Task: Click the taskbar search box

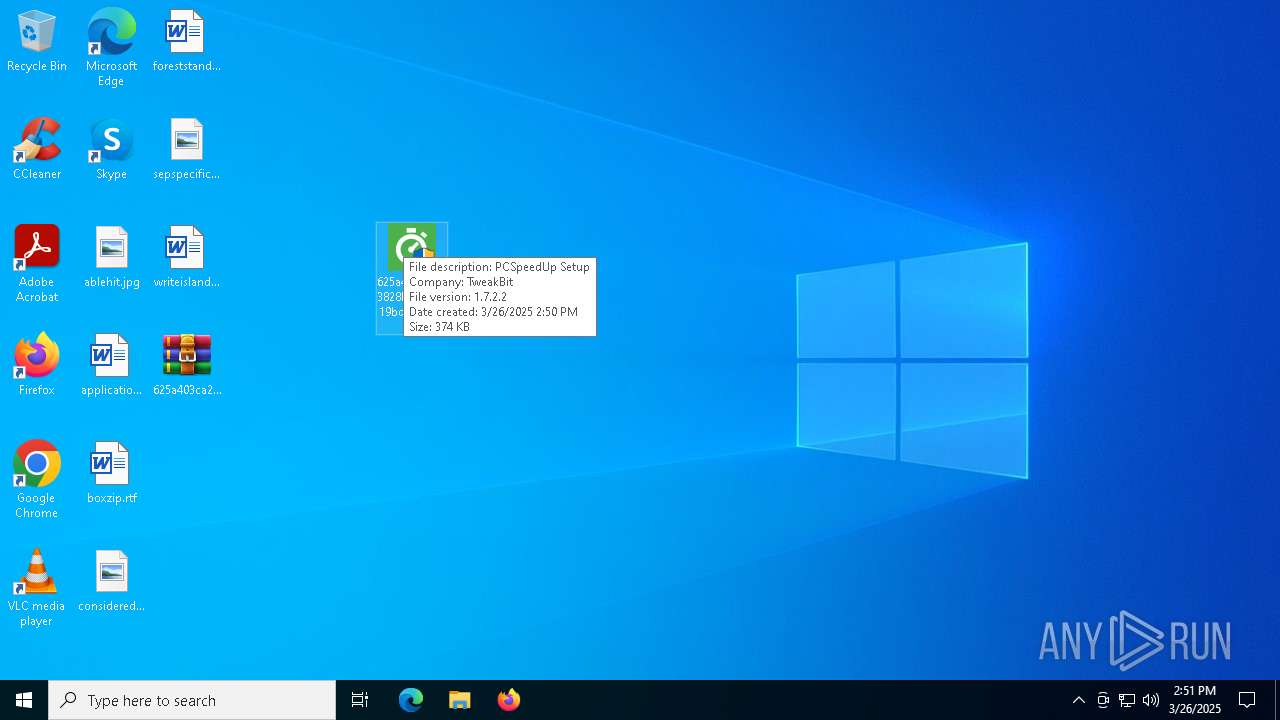Action: click(x=192, y=700)
